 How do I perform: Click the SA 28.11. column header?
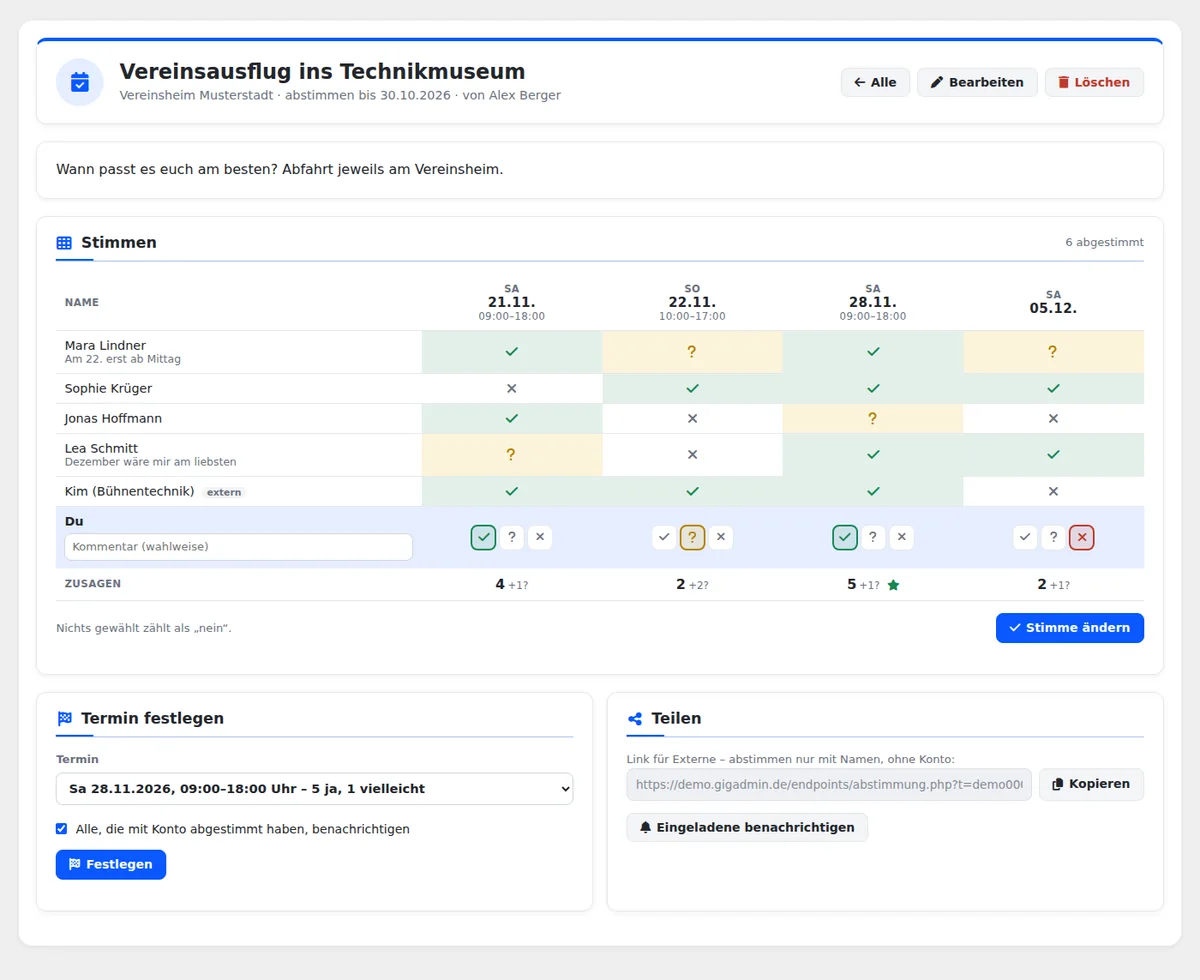tap(873, 302)
